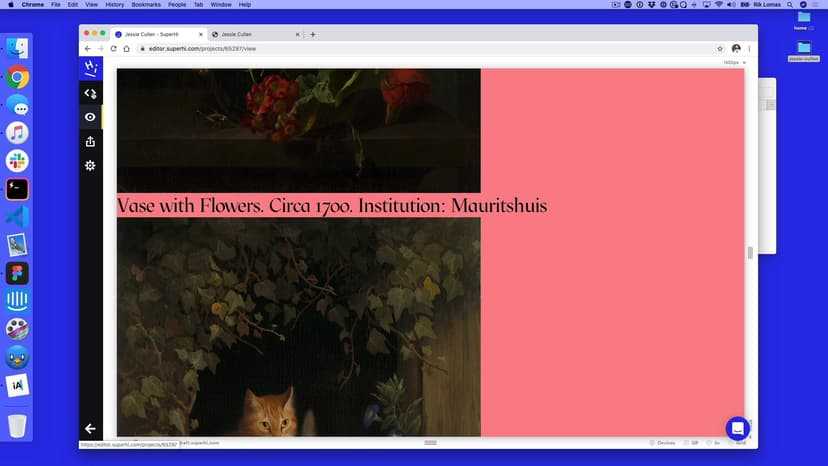Click the back arrow at bottom of sidebar
The height and width of the screenshot is (466, 828).
point(90,428)
